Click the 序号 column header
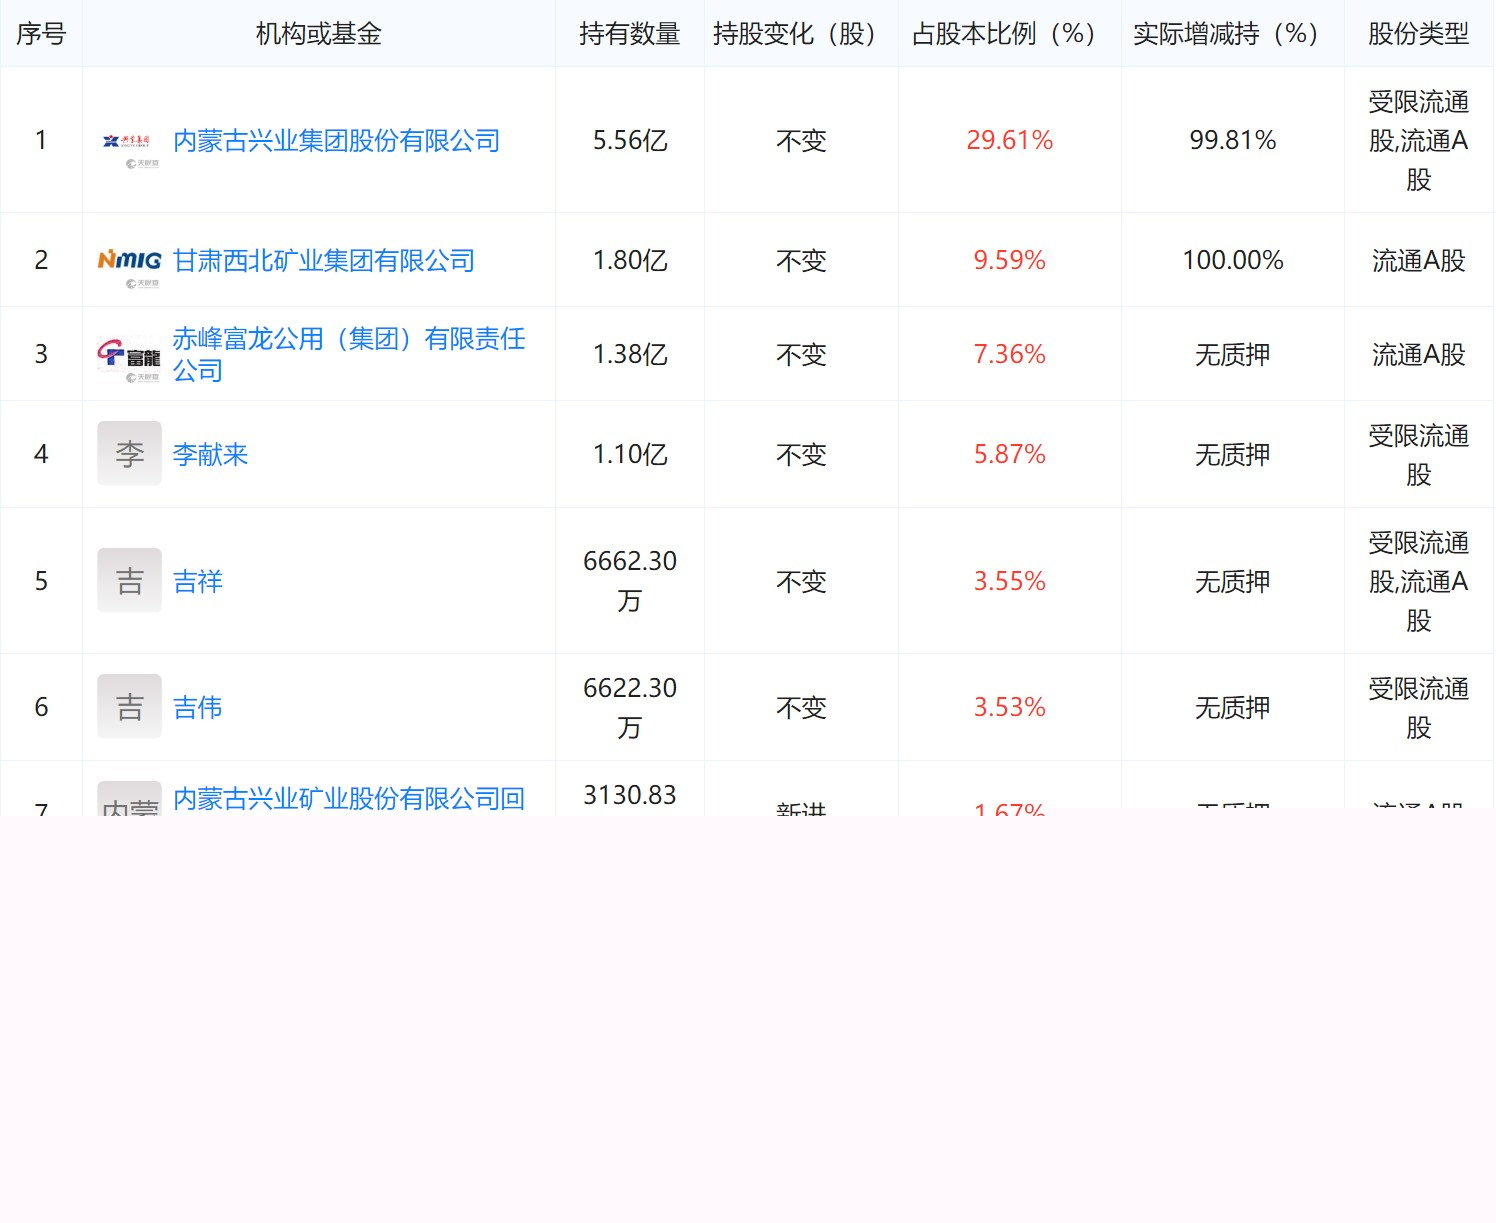Viewport: 1496px width, 1223px height. pos(41,34)
